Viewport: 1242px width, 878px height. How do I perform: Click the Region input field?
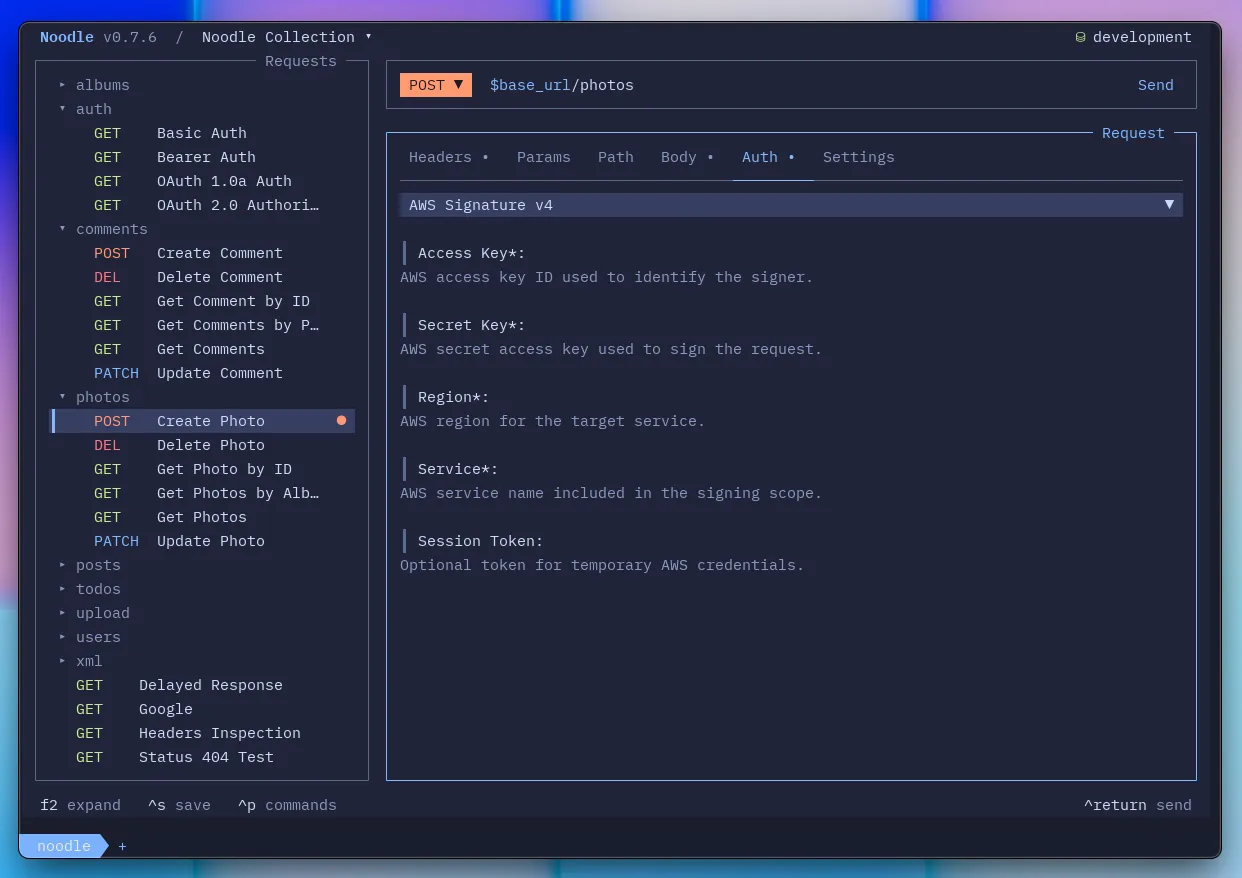click(791, 397)
